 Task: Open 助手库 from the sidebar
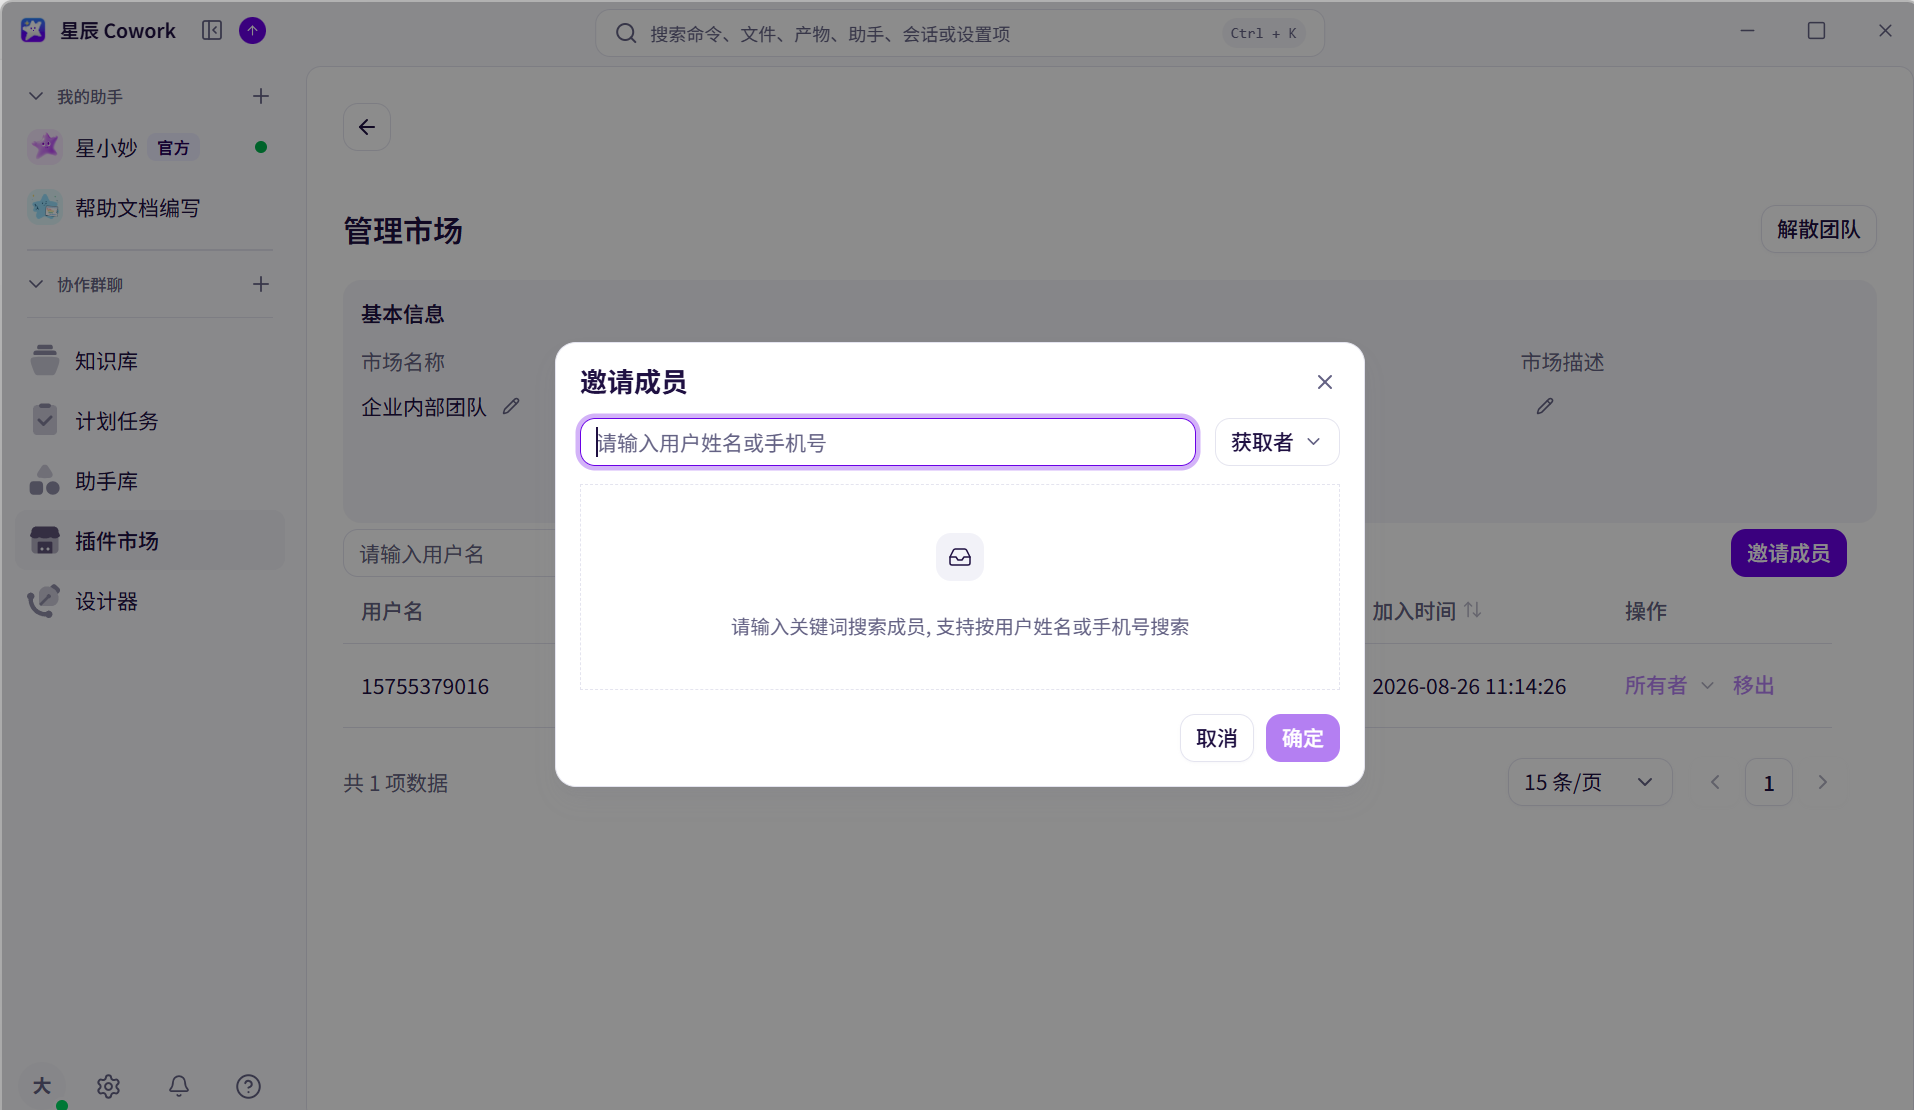[x=150, y=481]
